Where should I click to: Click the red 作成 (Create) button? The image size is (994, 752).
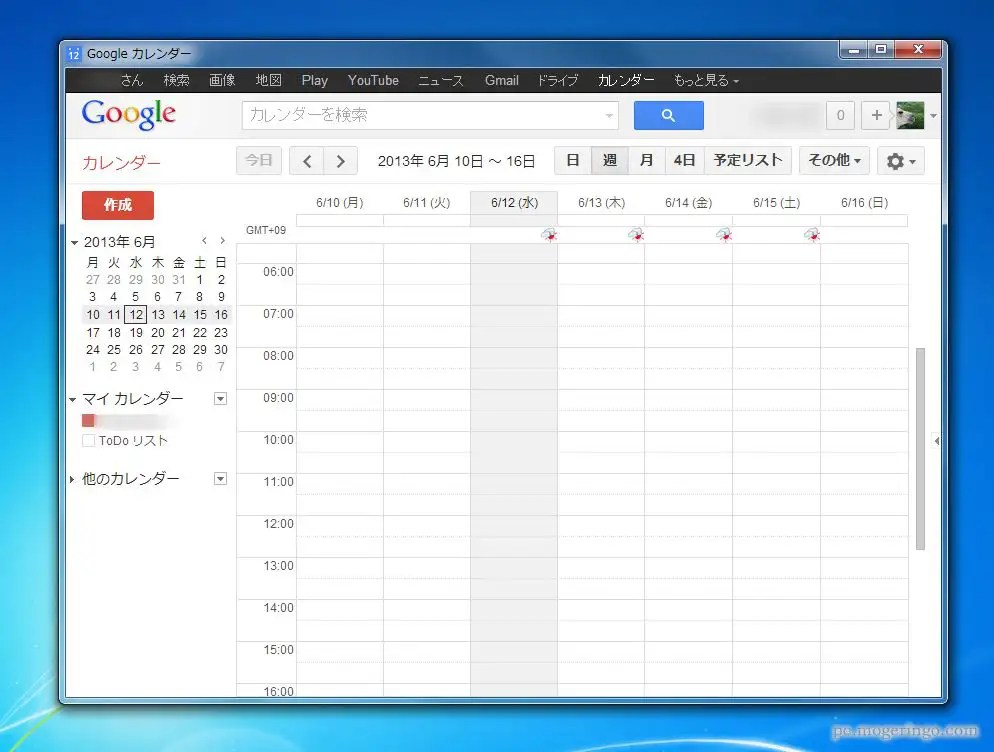tap(117, 204)
